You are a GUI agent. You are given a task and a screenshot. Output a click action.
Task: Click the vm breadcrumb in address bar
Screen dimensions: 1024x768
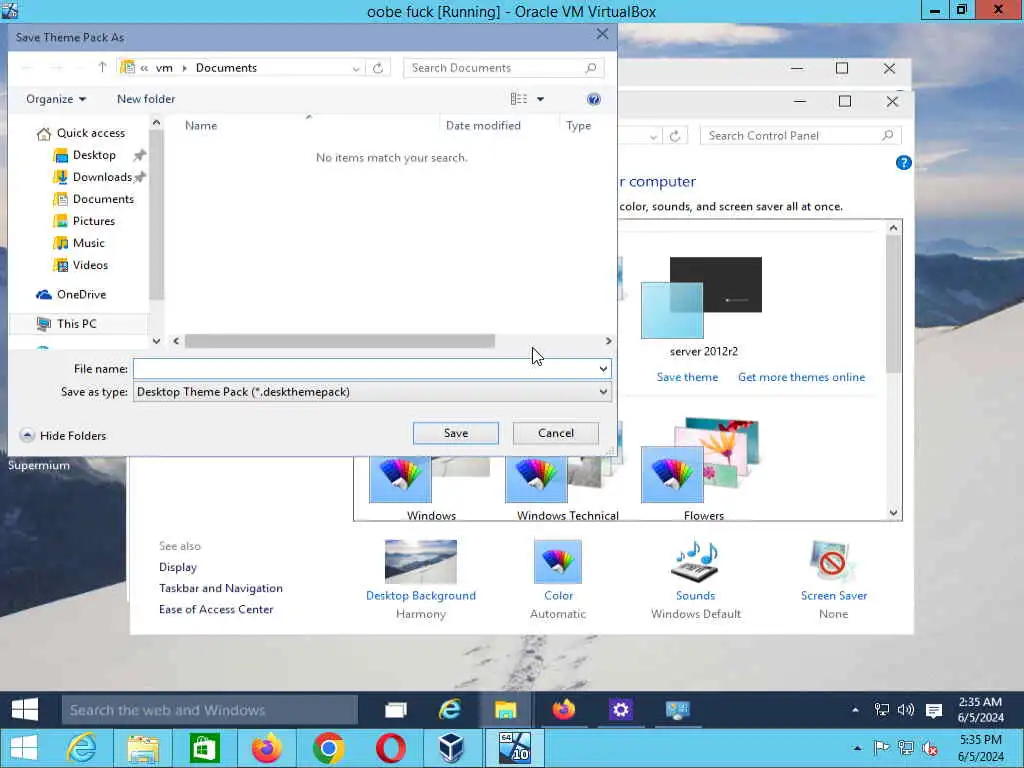(x=164, y=68)
